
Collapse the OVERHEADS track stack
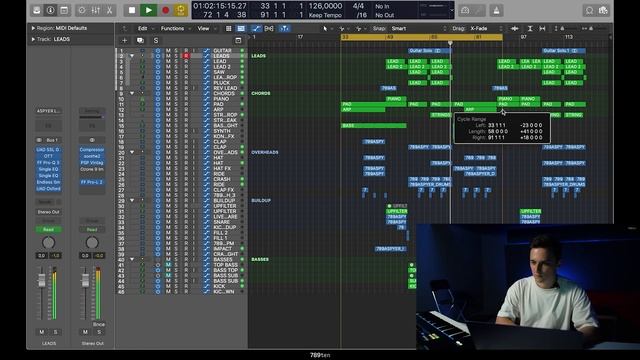[x=132, y=152]
